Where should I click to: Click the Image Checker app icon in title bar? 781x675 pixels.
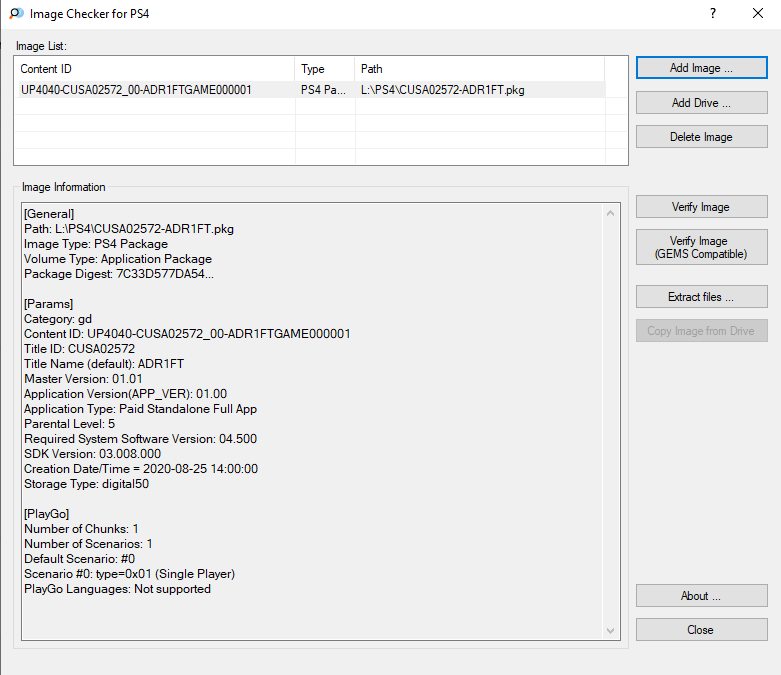tap(17, 14)
